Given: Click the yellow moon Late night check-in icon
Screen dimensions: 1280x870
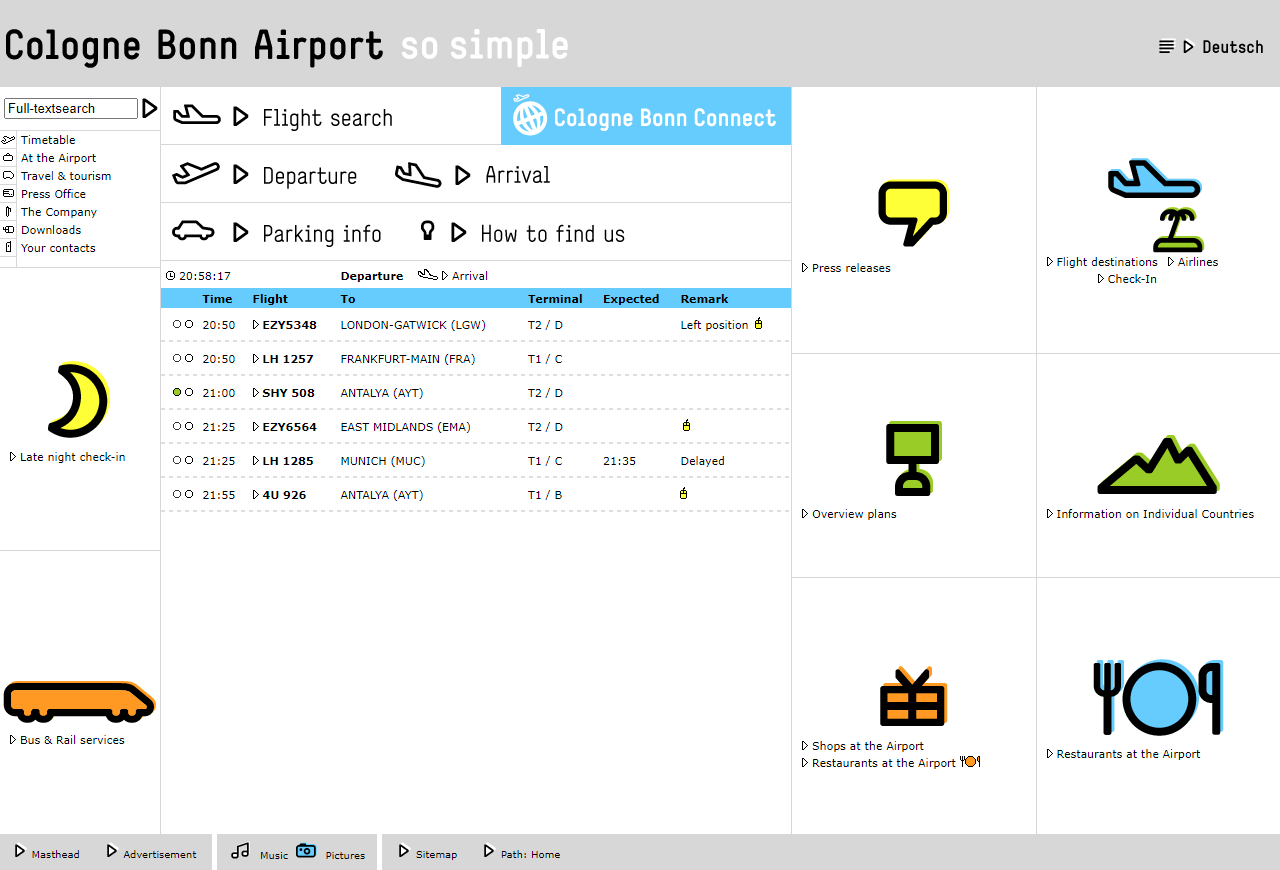Looking at the screenshot, I should point(79,400).
